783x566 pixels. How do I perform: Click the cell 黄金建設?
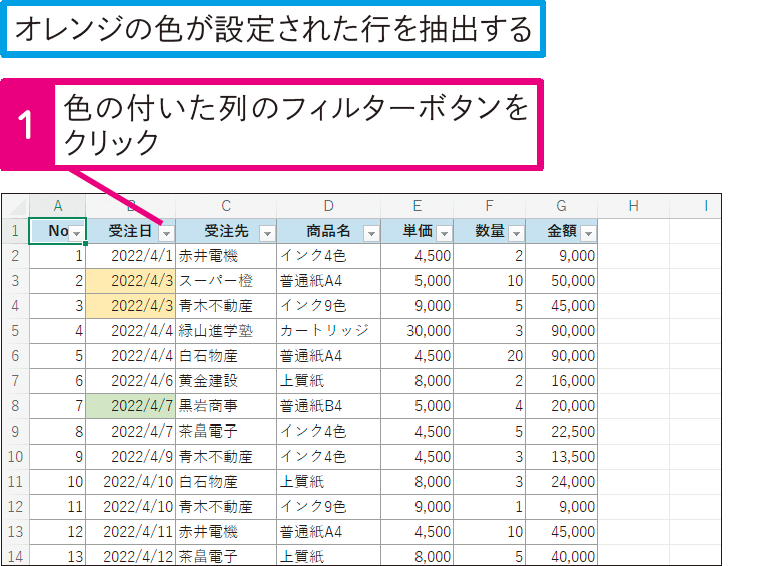(x=226, y=381)
